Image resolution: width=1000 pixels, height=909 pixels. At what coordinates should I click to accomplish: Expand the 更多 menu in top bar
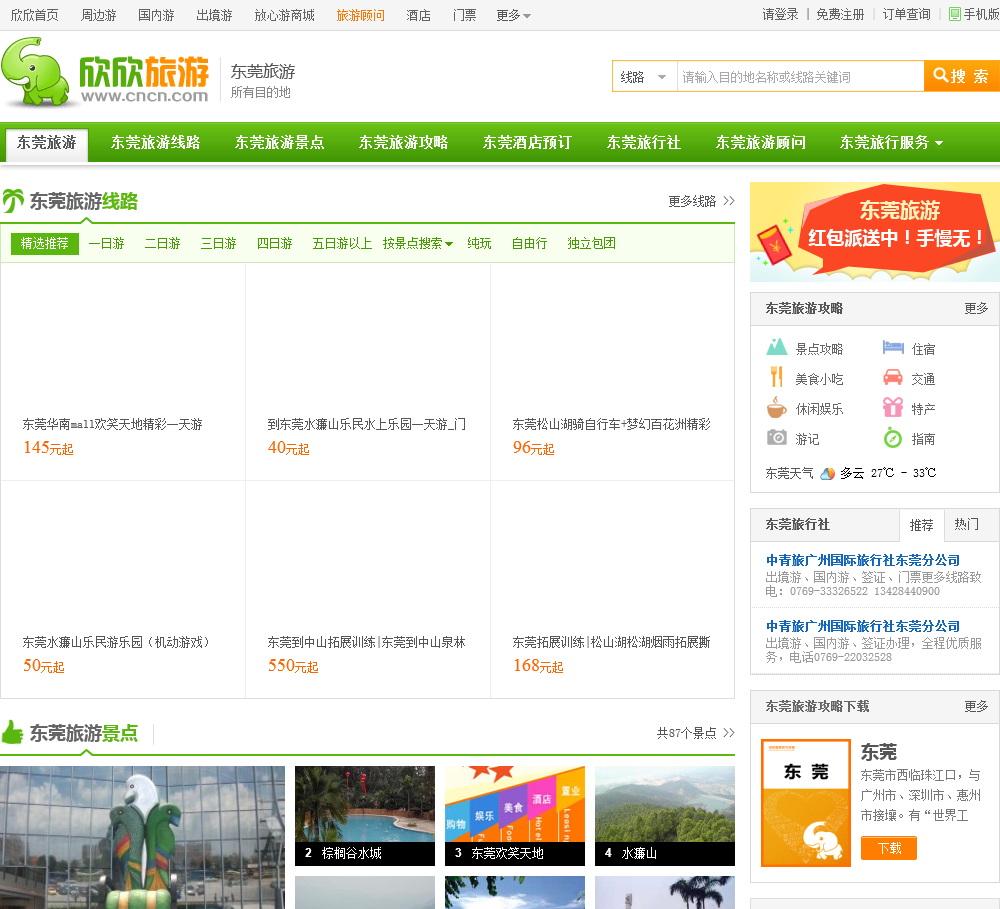[513, 15]
